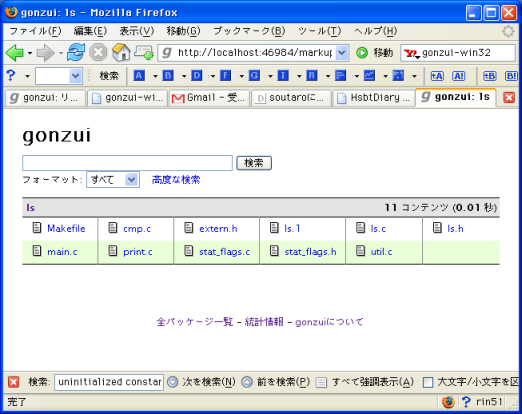Go to the home page icon
The height and width of the screenshot is (414, 522).
[x=121, y=52]
